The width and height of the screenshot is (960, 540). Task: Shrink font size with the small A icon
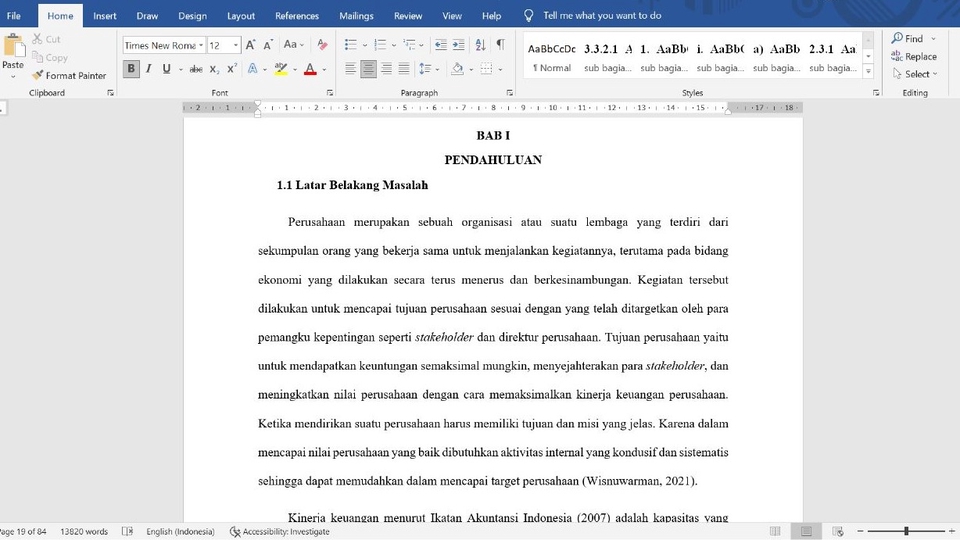pyautogui.click(x=268, y=45)
